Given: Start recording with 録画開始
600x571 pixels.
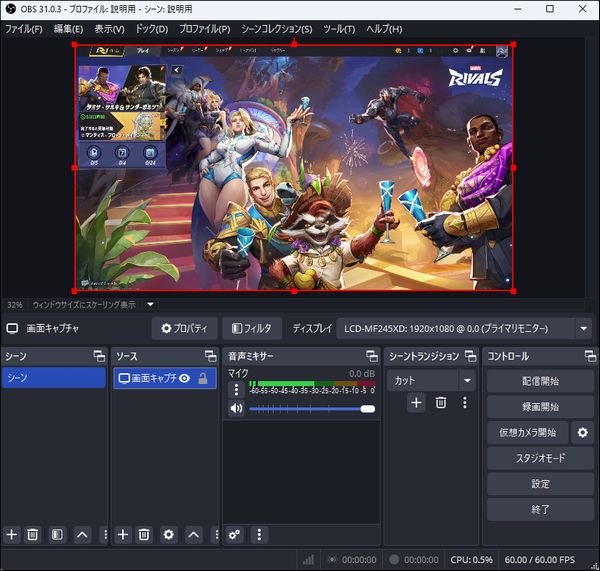Looking at the screenshot, I should [x=540, y=407].
